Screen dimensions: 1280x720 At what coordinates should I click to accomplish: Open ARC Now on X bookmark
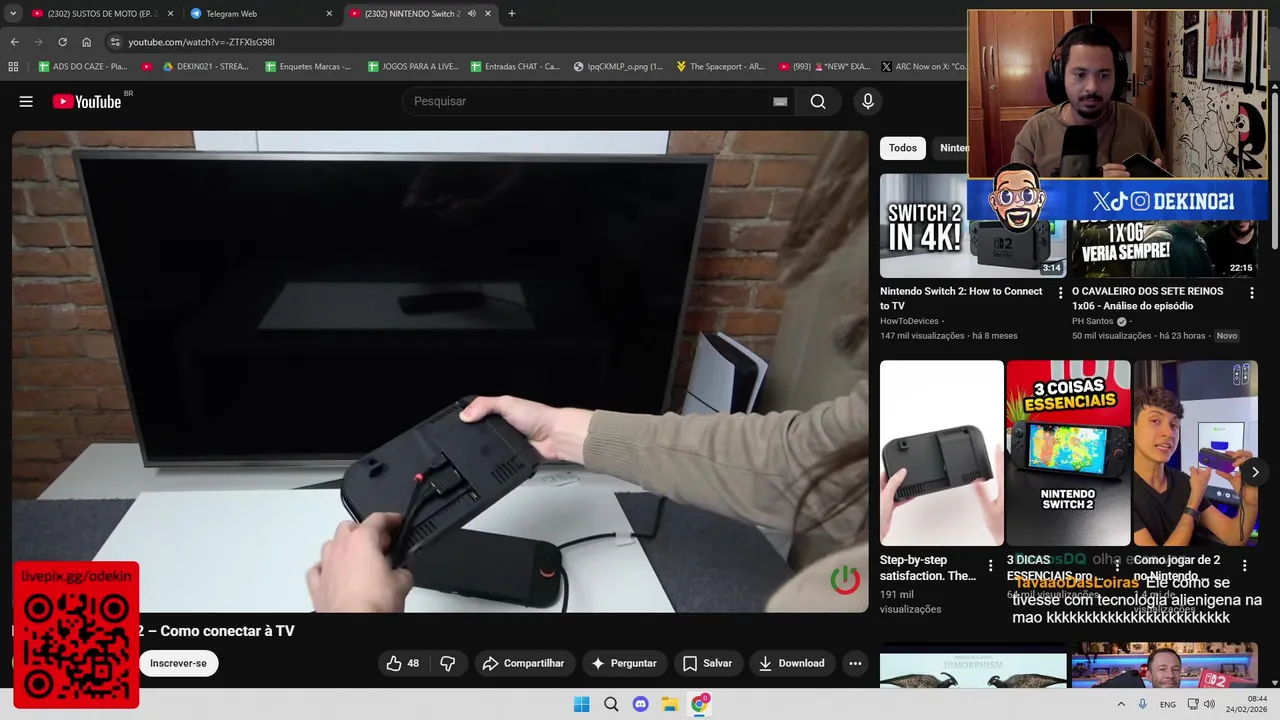923,67
